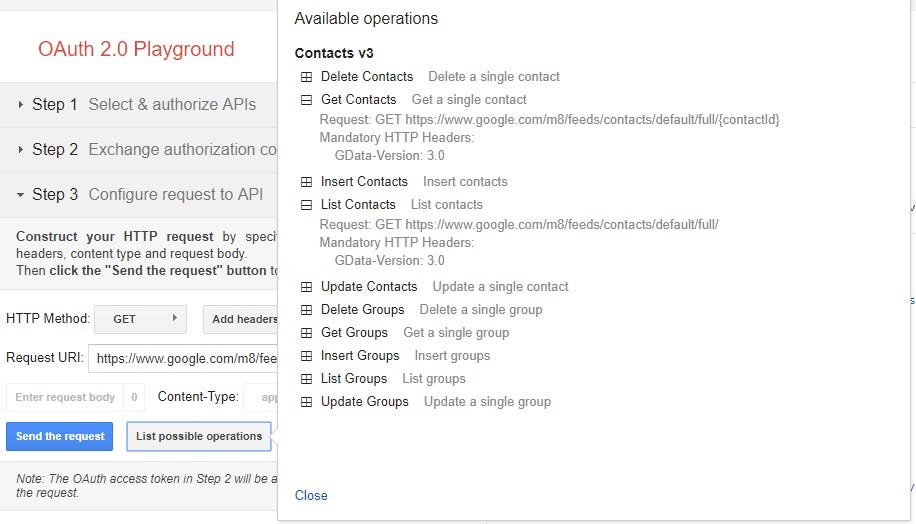The image size is (916, 524).
Task: Expand the Delete Groups operation plus icon
Action: [306, 310]
